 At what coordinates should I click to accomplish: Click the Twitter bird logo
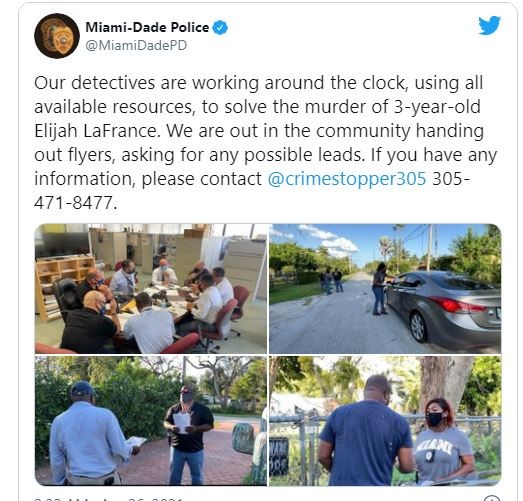tap(489, 25)
